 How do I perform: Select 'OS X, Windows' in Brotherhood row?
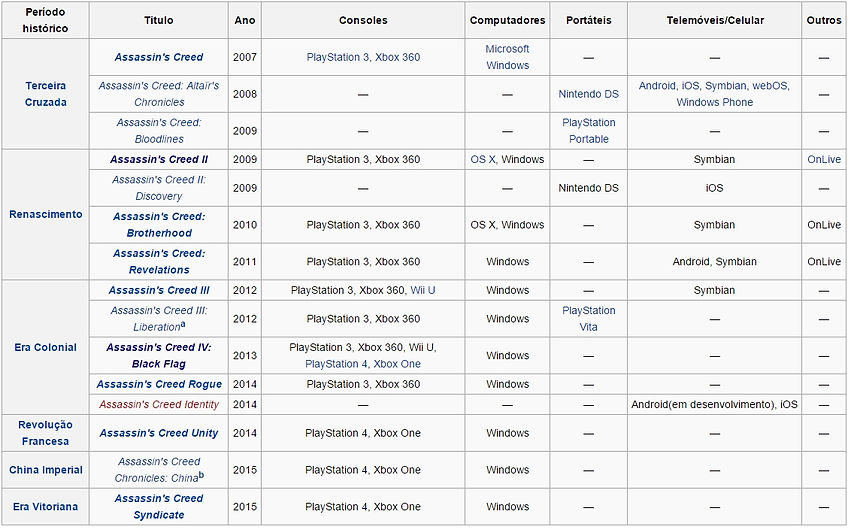[507, 225]
